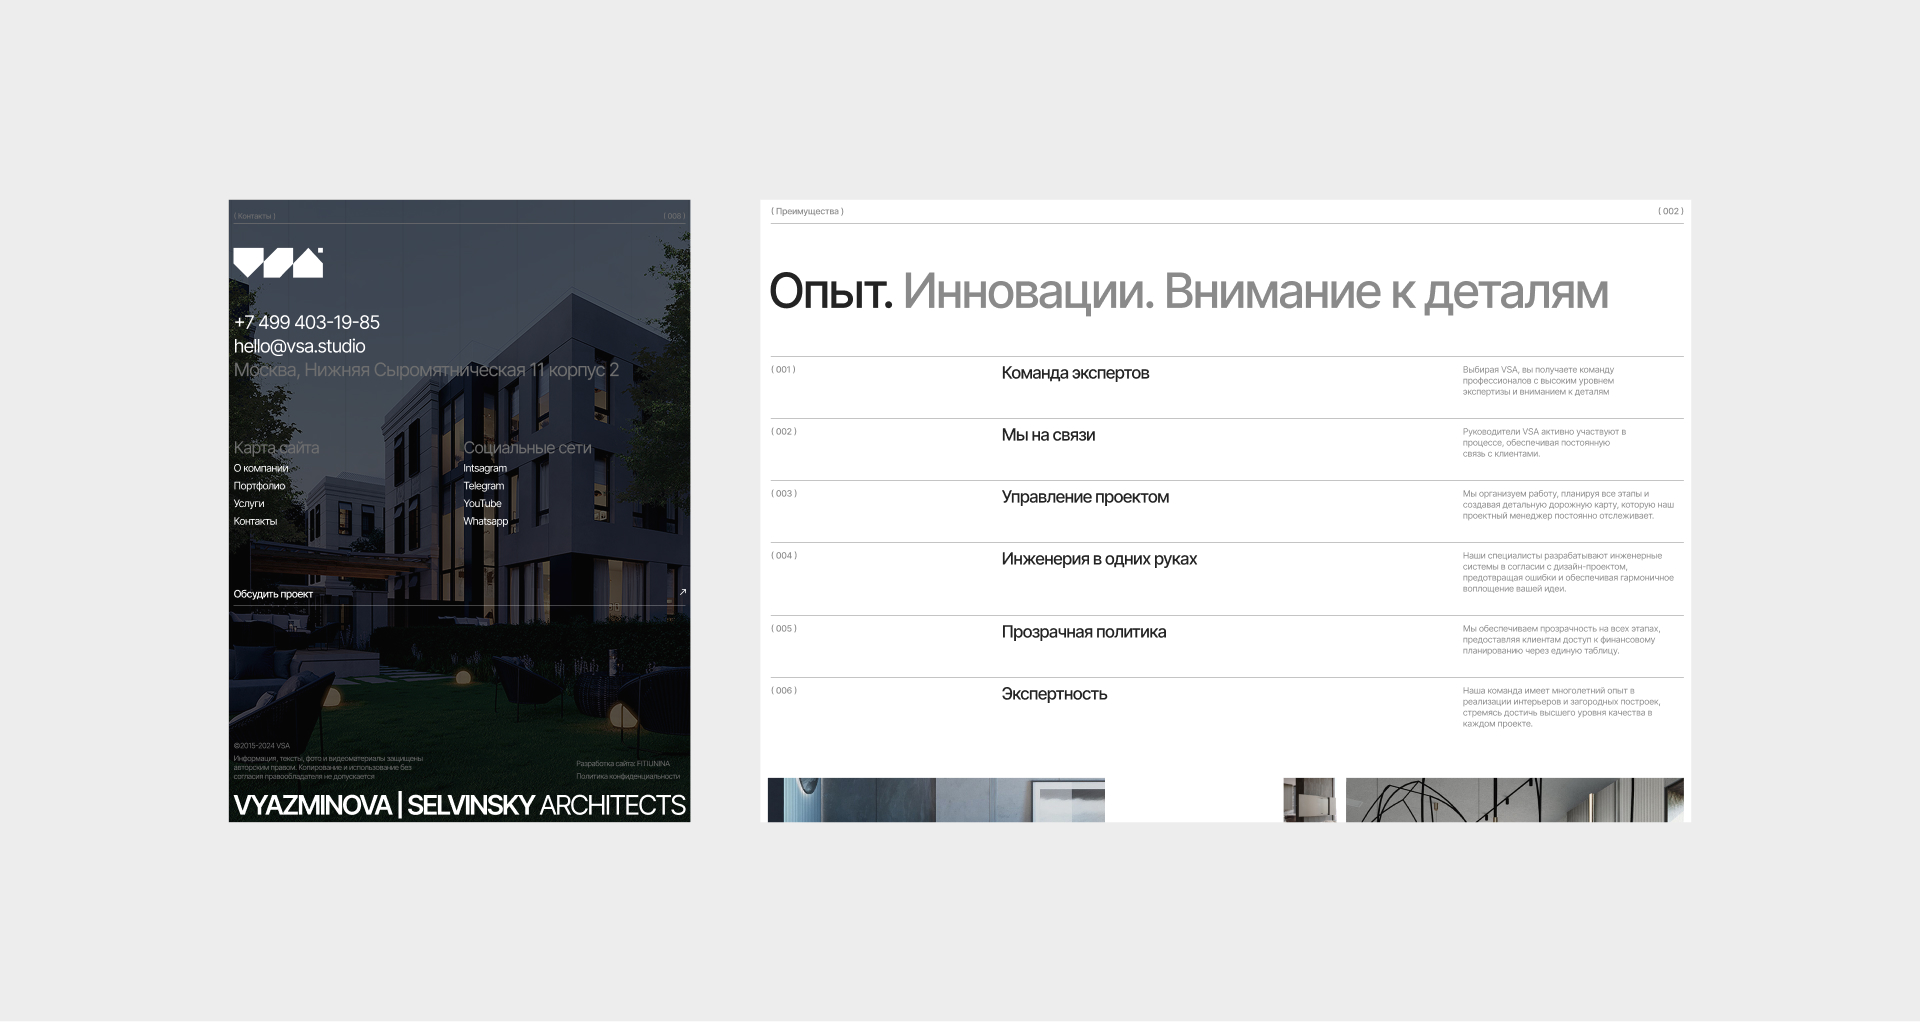Expand the Экспертность row
The image size is (1920, 1022).
click(1055, 694)
